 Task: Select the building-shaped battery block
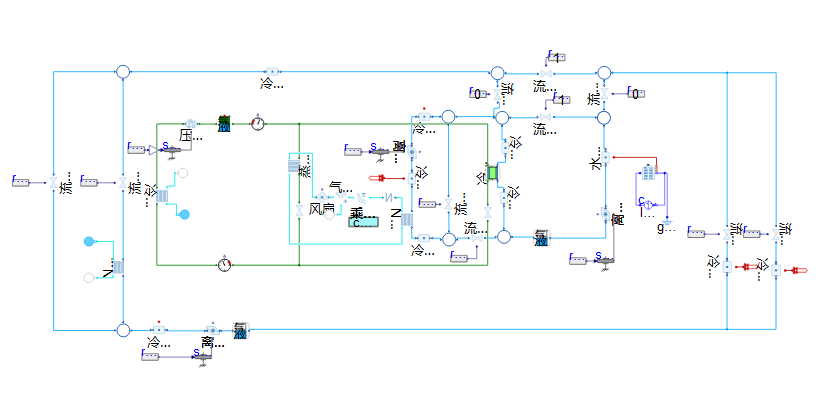point(647,174)
